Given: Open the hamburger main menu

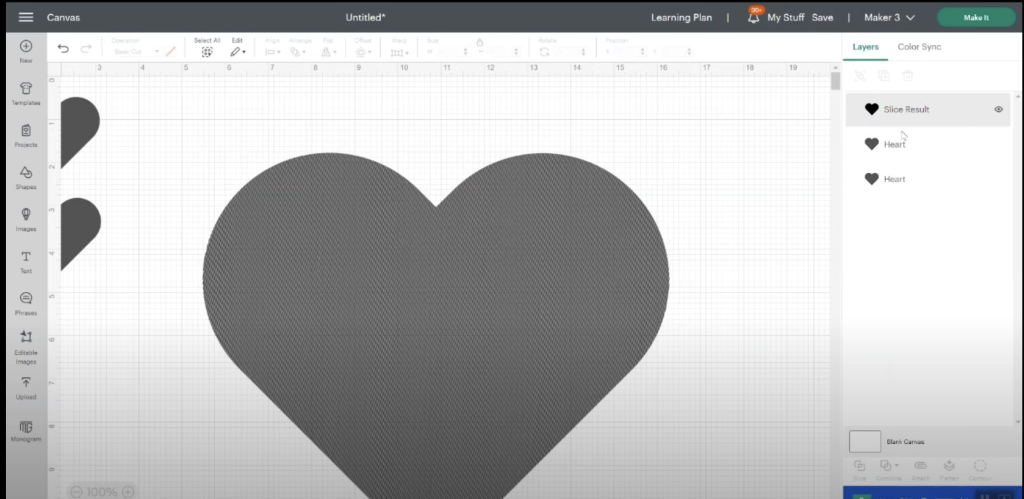Looking at the screenshot, I should tap(26, 17).
